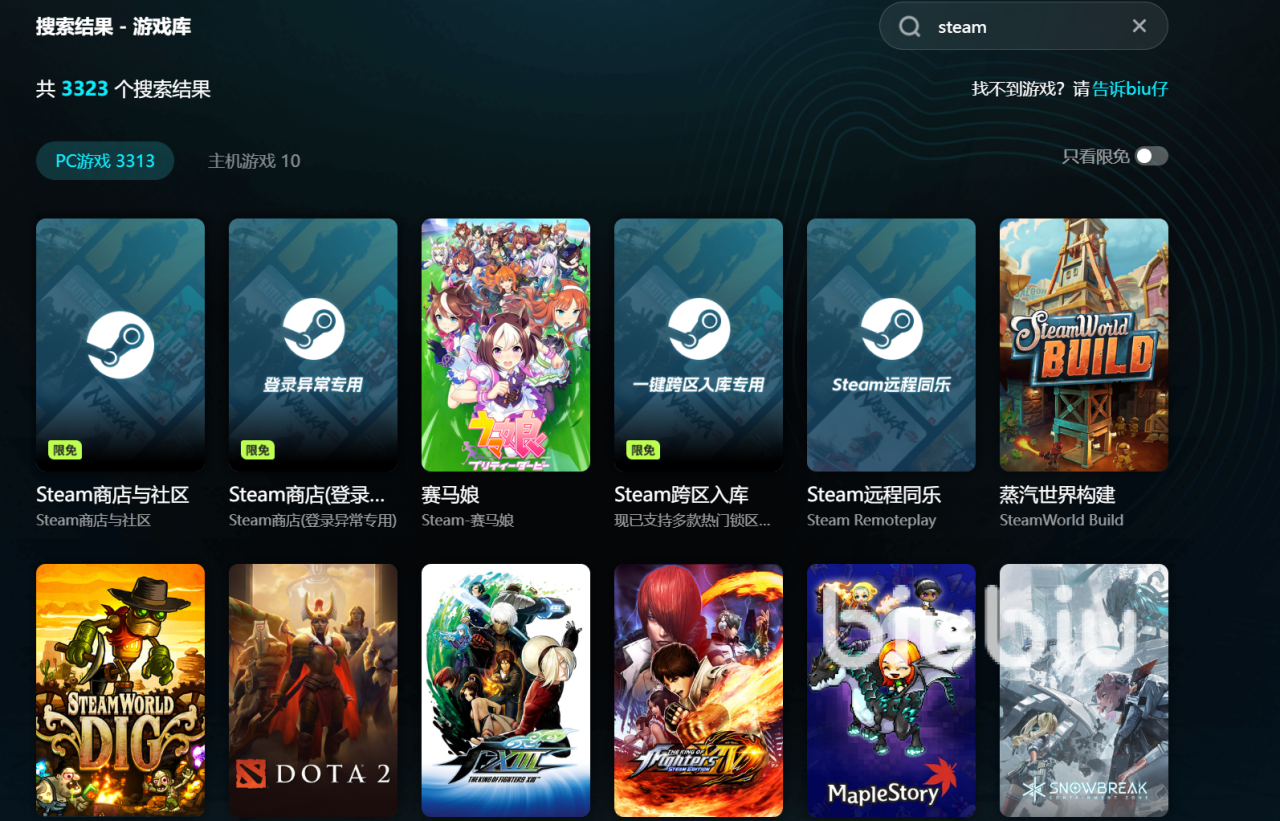This screenshot has width=1280, height=821.
Task: Click 限免 badge on Steam商店与社区 card
Action: (x=65, y=450)
